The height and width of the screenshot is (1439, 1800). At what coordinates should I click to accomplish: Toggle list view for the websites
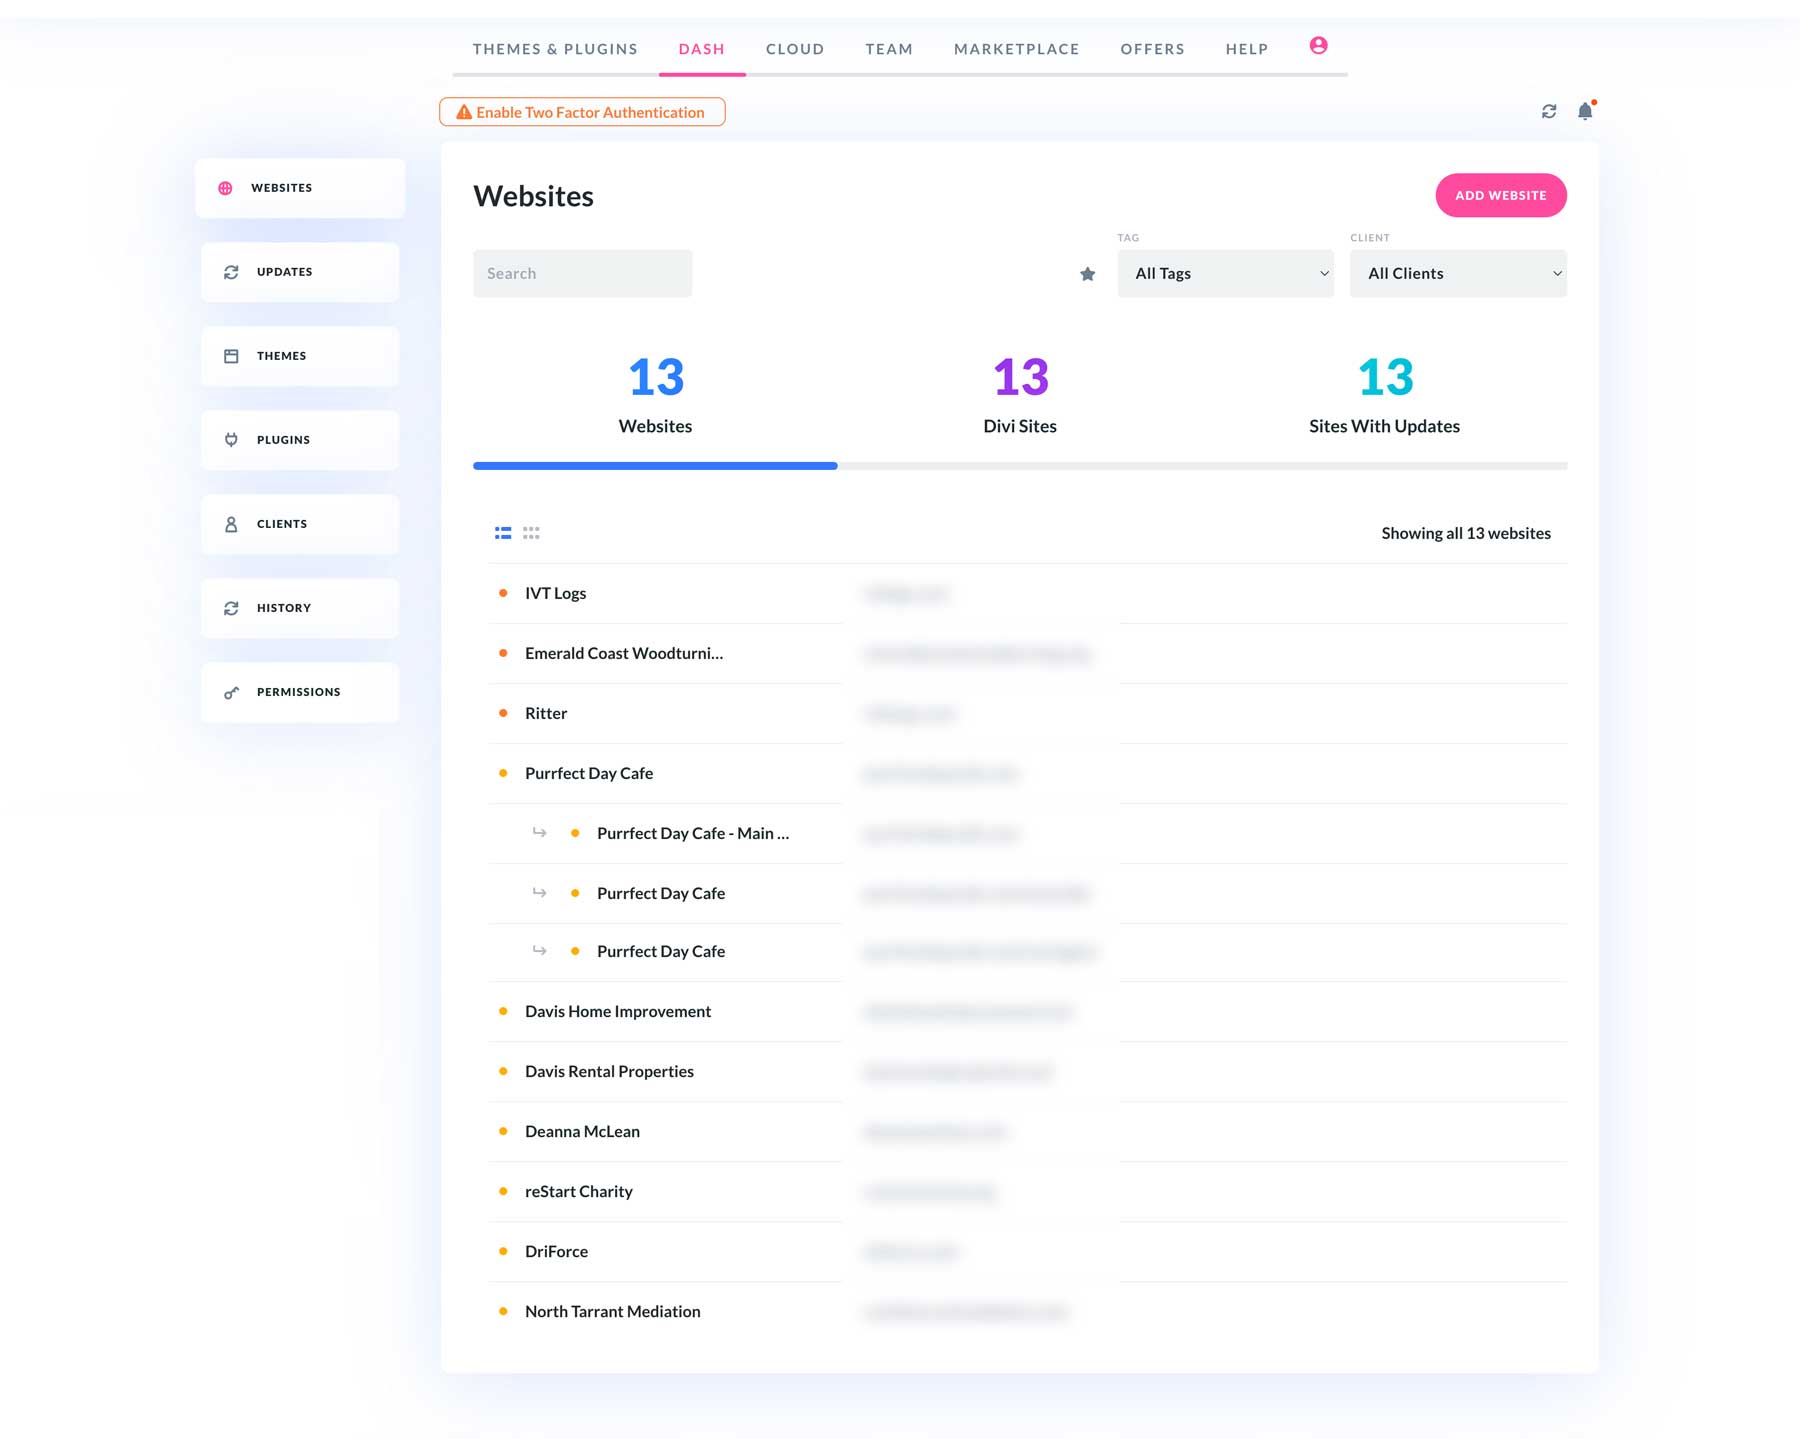(502, 532)
